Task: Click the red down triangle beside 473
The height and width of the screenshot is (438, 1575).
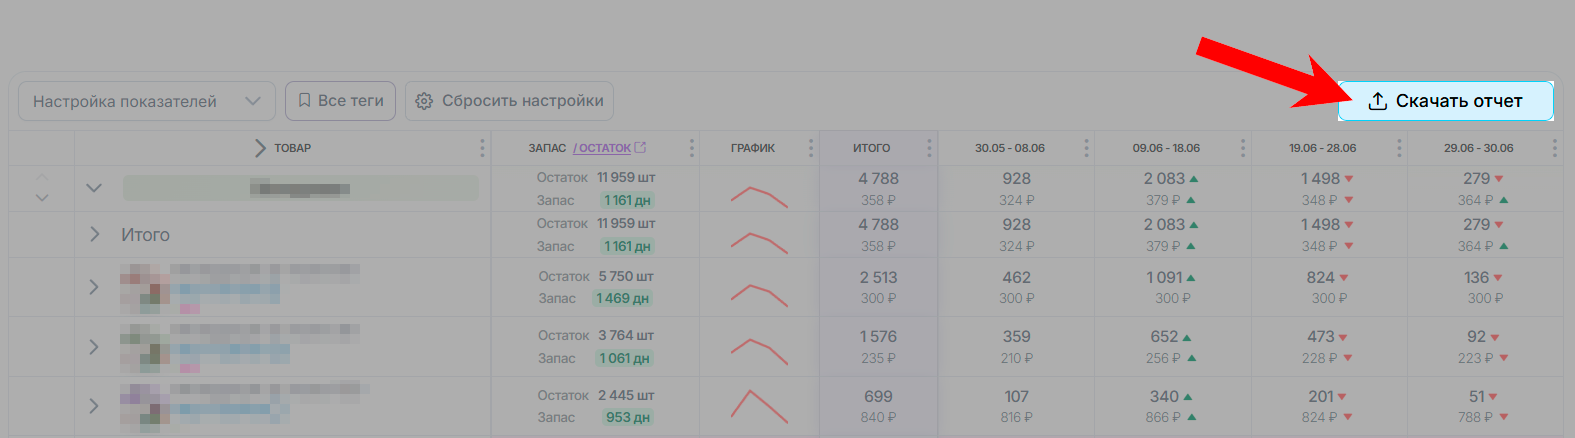Action: tap(1343, 338)
